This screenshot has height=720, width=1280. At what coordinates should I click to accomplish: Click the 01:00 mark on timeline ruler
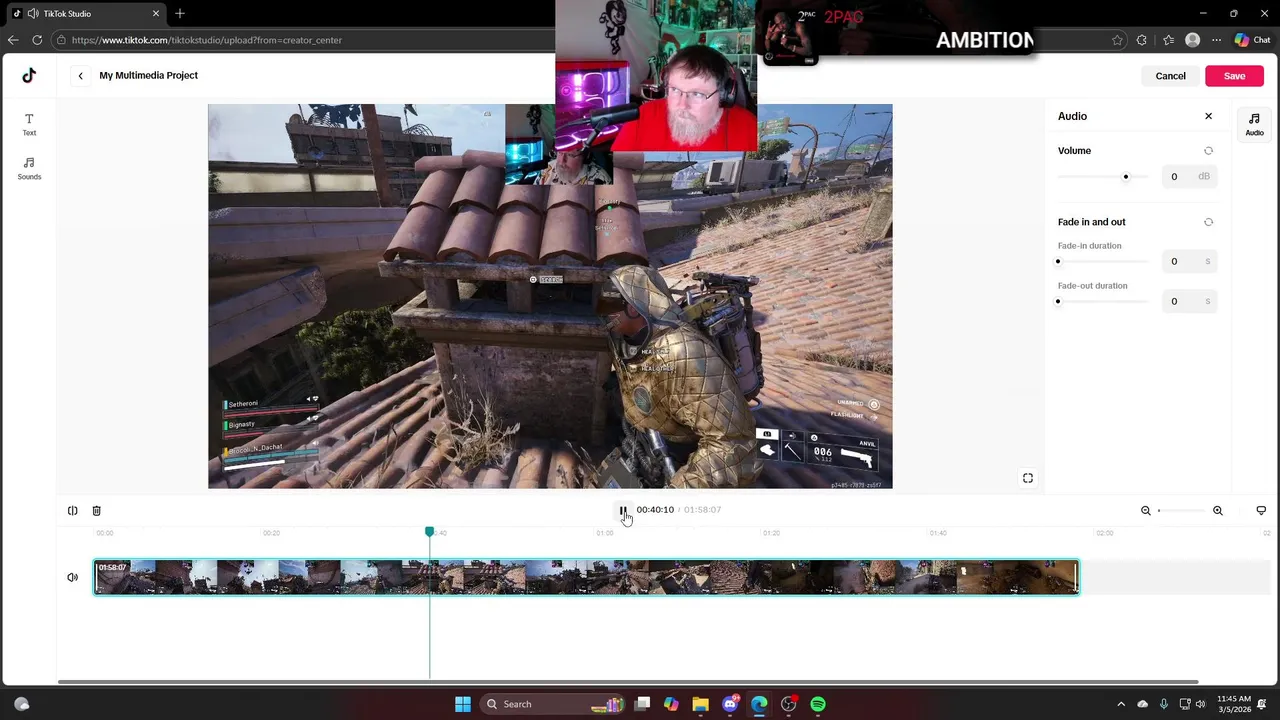pos(605,533)
